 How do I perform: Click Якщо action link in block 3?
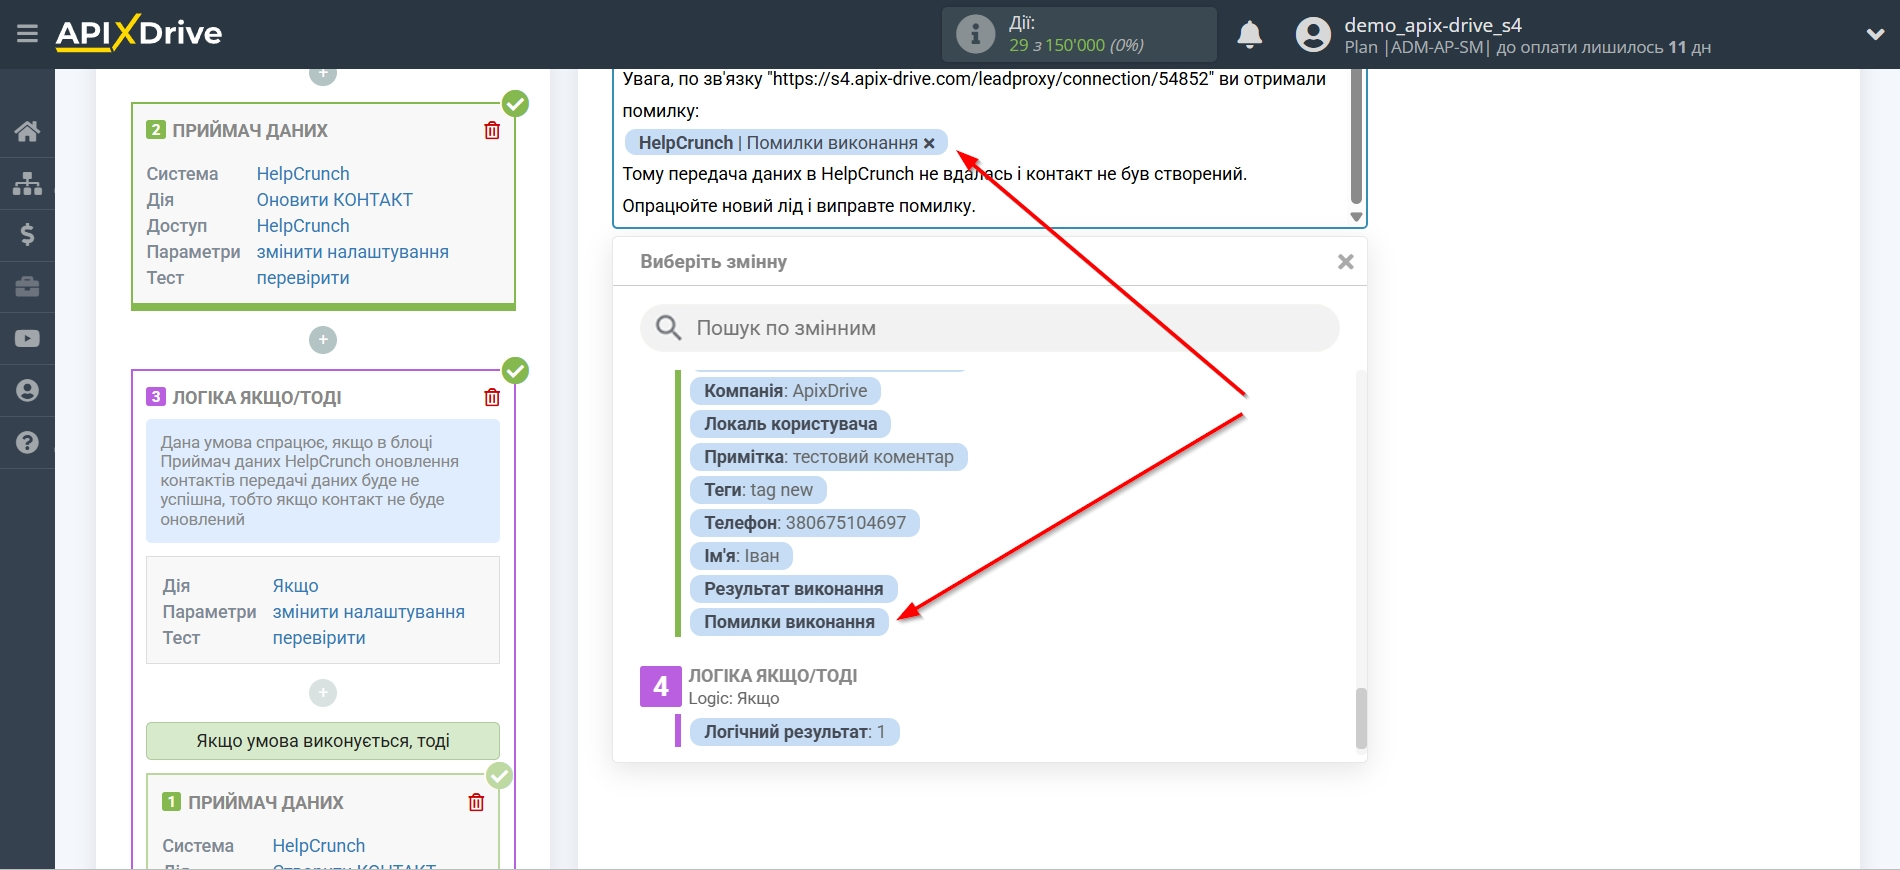tap(295, 586)
